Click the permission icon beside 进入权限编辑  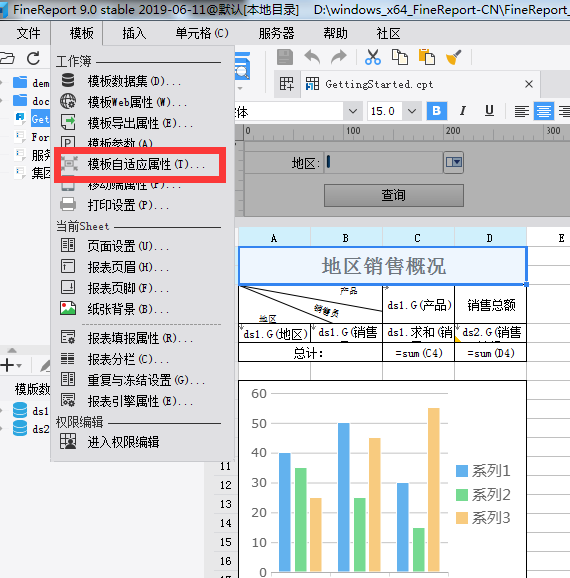point(68,441)
